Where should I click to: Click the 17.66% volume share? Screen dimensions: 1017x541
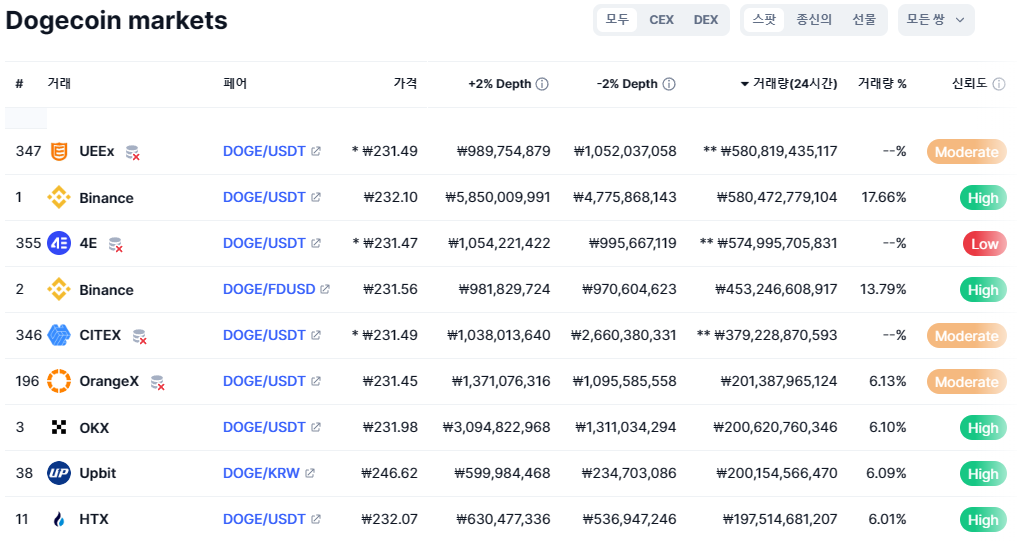[883, 197]
